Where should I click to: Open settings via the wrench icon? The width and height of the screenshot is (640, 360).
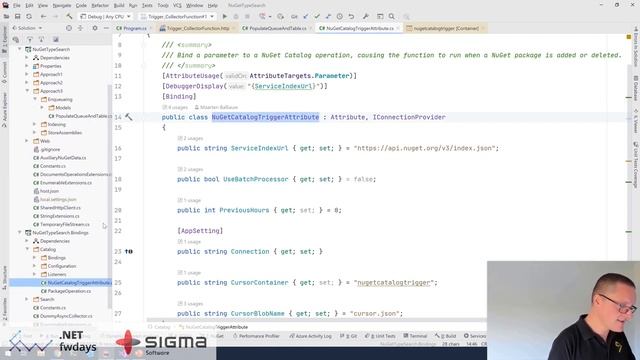[x=365, y=16]
